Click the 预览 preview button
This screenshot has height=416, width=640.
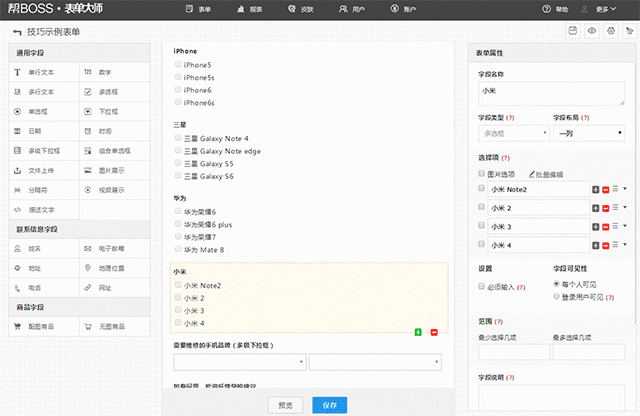pyautogui.click(x=285, y=405)
